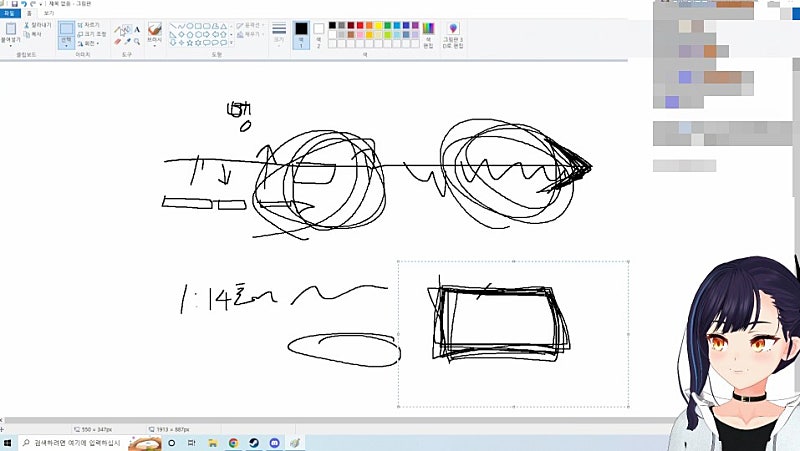Select the Triangle shape
The width and height of the screenshot is (800, 451).
tap(224, 26)
